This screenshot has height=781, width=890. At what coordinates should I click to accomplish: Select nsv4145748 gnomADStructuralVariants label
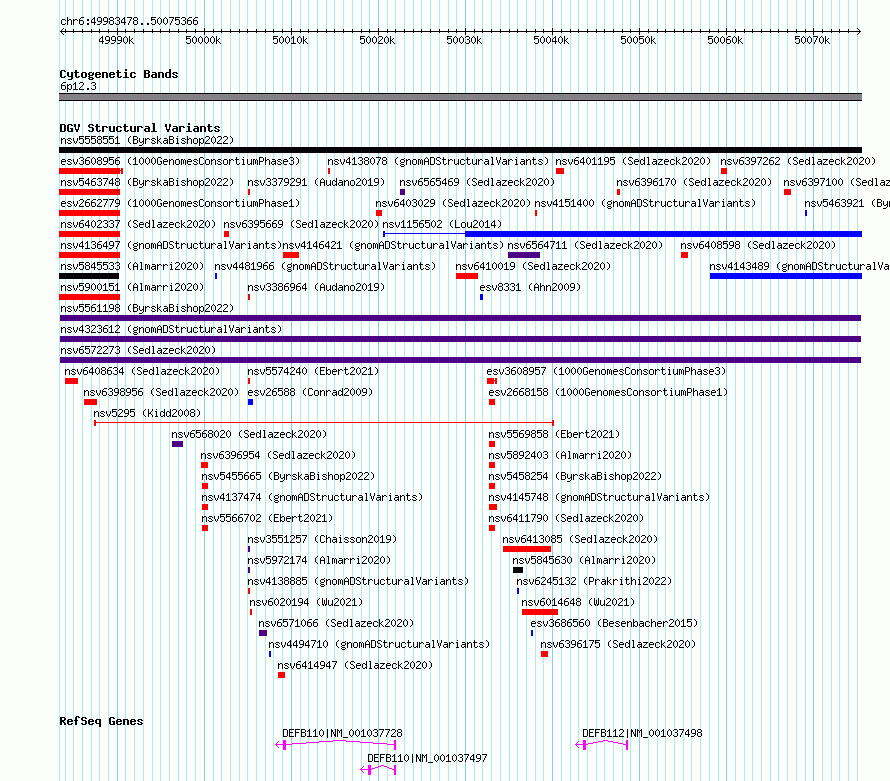pos(599,497)
